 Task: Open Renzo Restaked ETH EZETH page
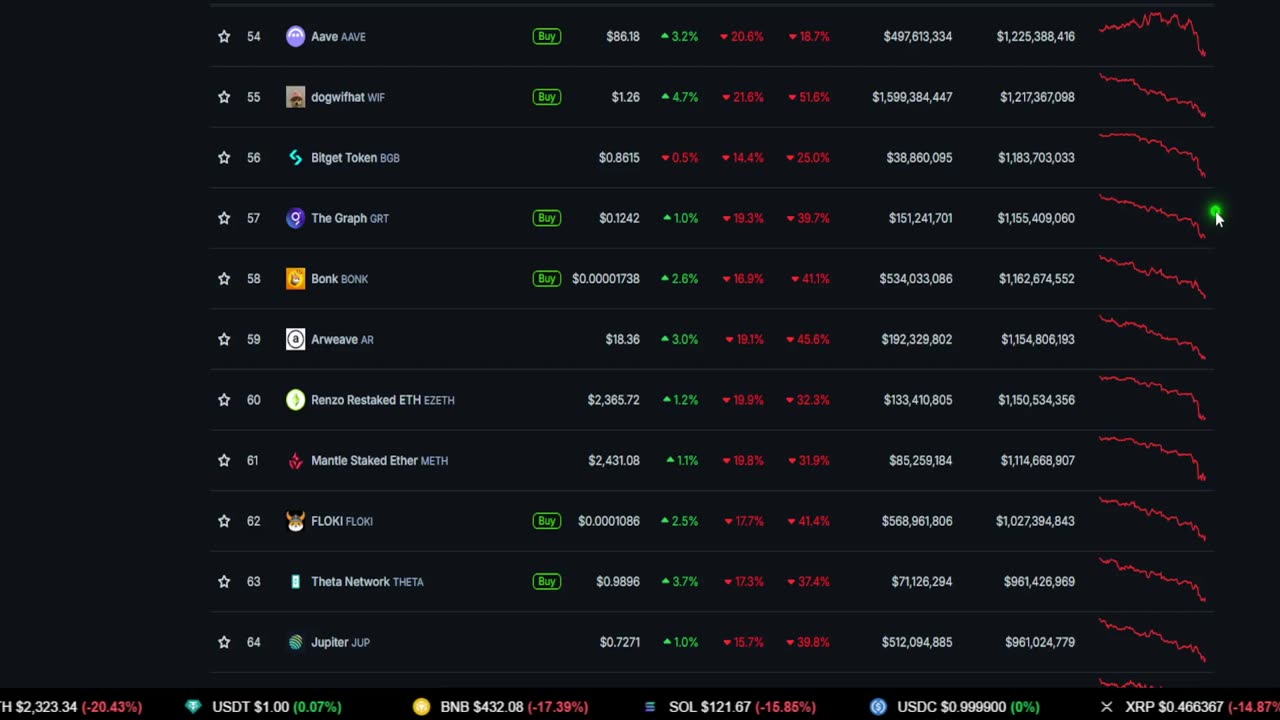(x=383, y=400)
